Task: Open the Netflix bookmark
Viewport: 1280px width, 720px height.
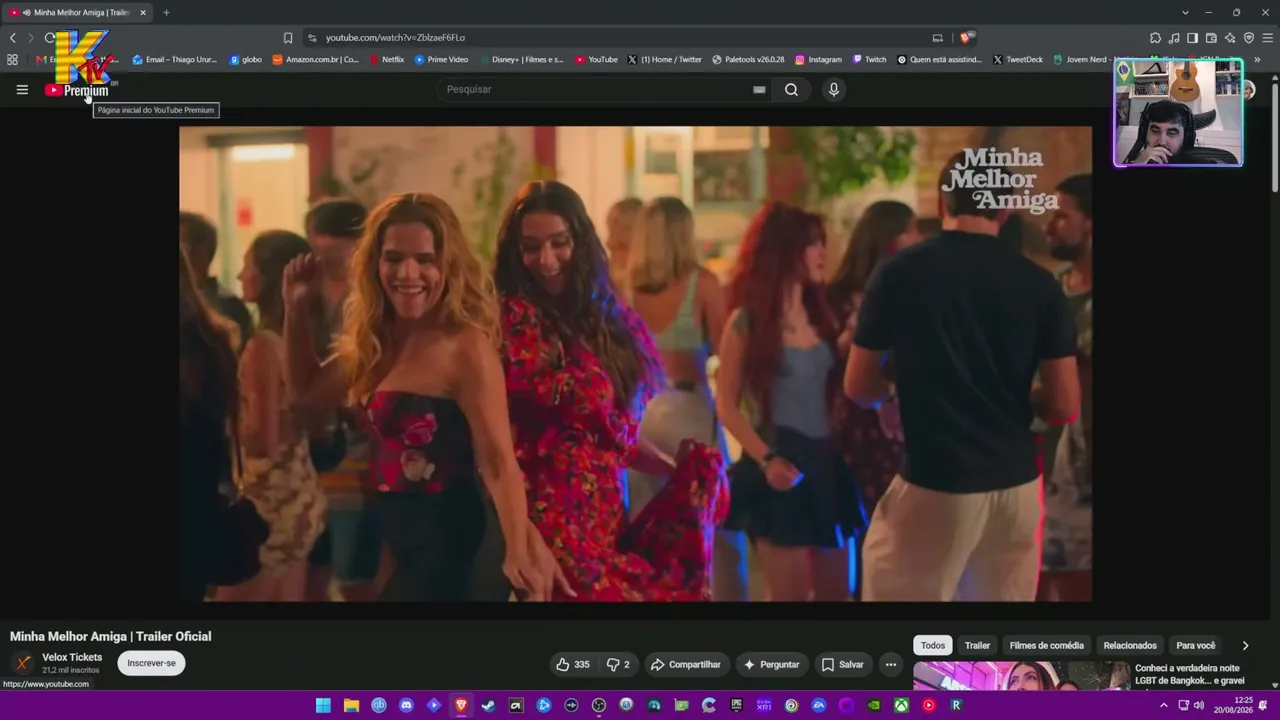Action: pos(386,60)
